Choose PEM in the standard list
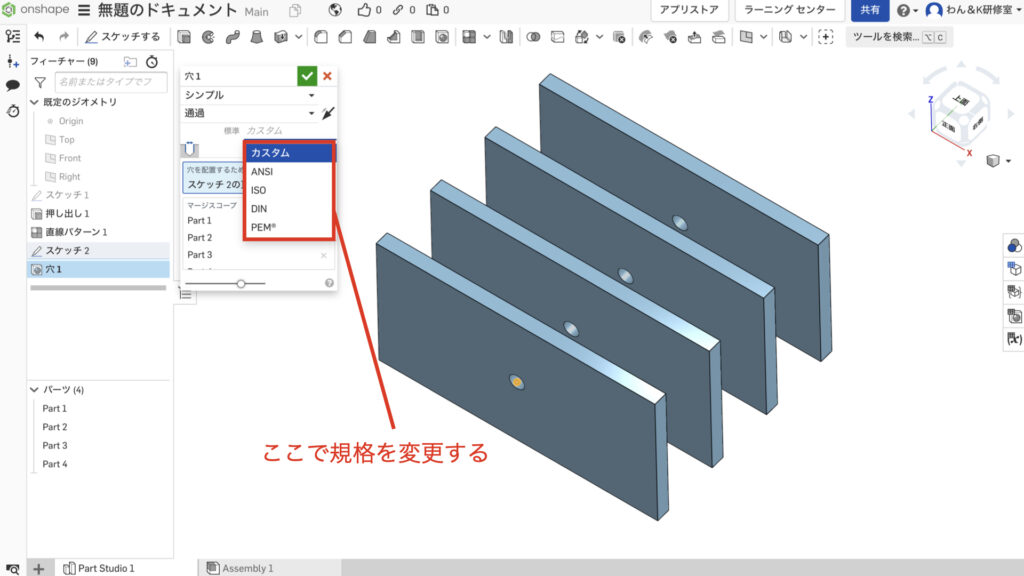The image size is (1024, 576). pyautogui.click(x=289, y=227)
